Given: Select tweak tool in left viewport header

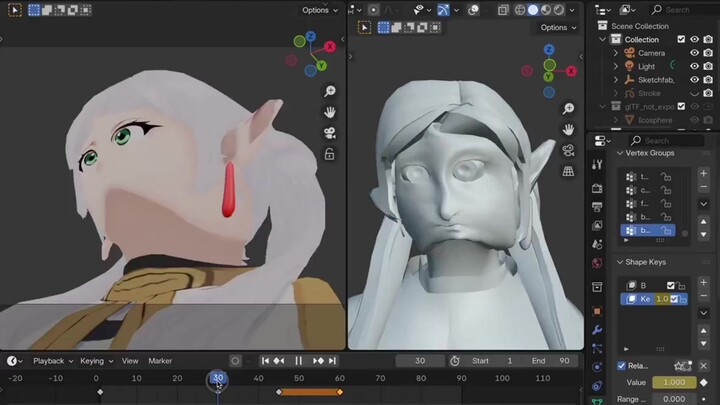Looking at the screenshot, I should coord(15,10).
